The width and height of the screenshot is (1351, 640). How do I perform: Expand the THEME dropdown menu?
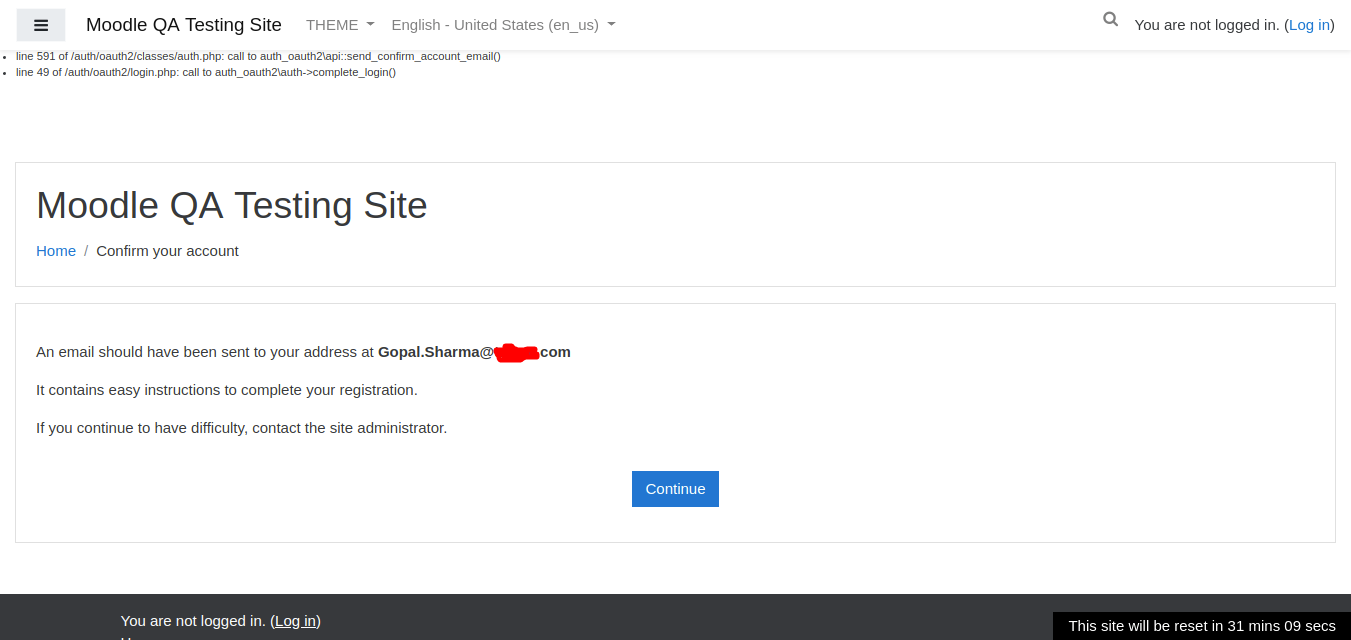point(340,25)
